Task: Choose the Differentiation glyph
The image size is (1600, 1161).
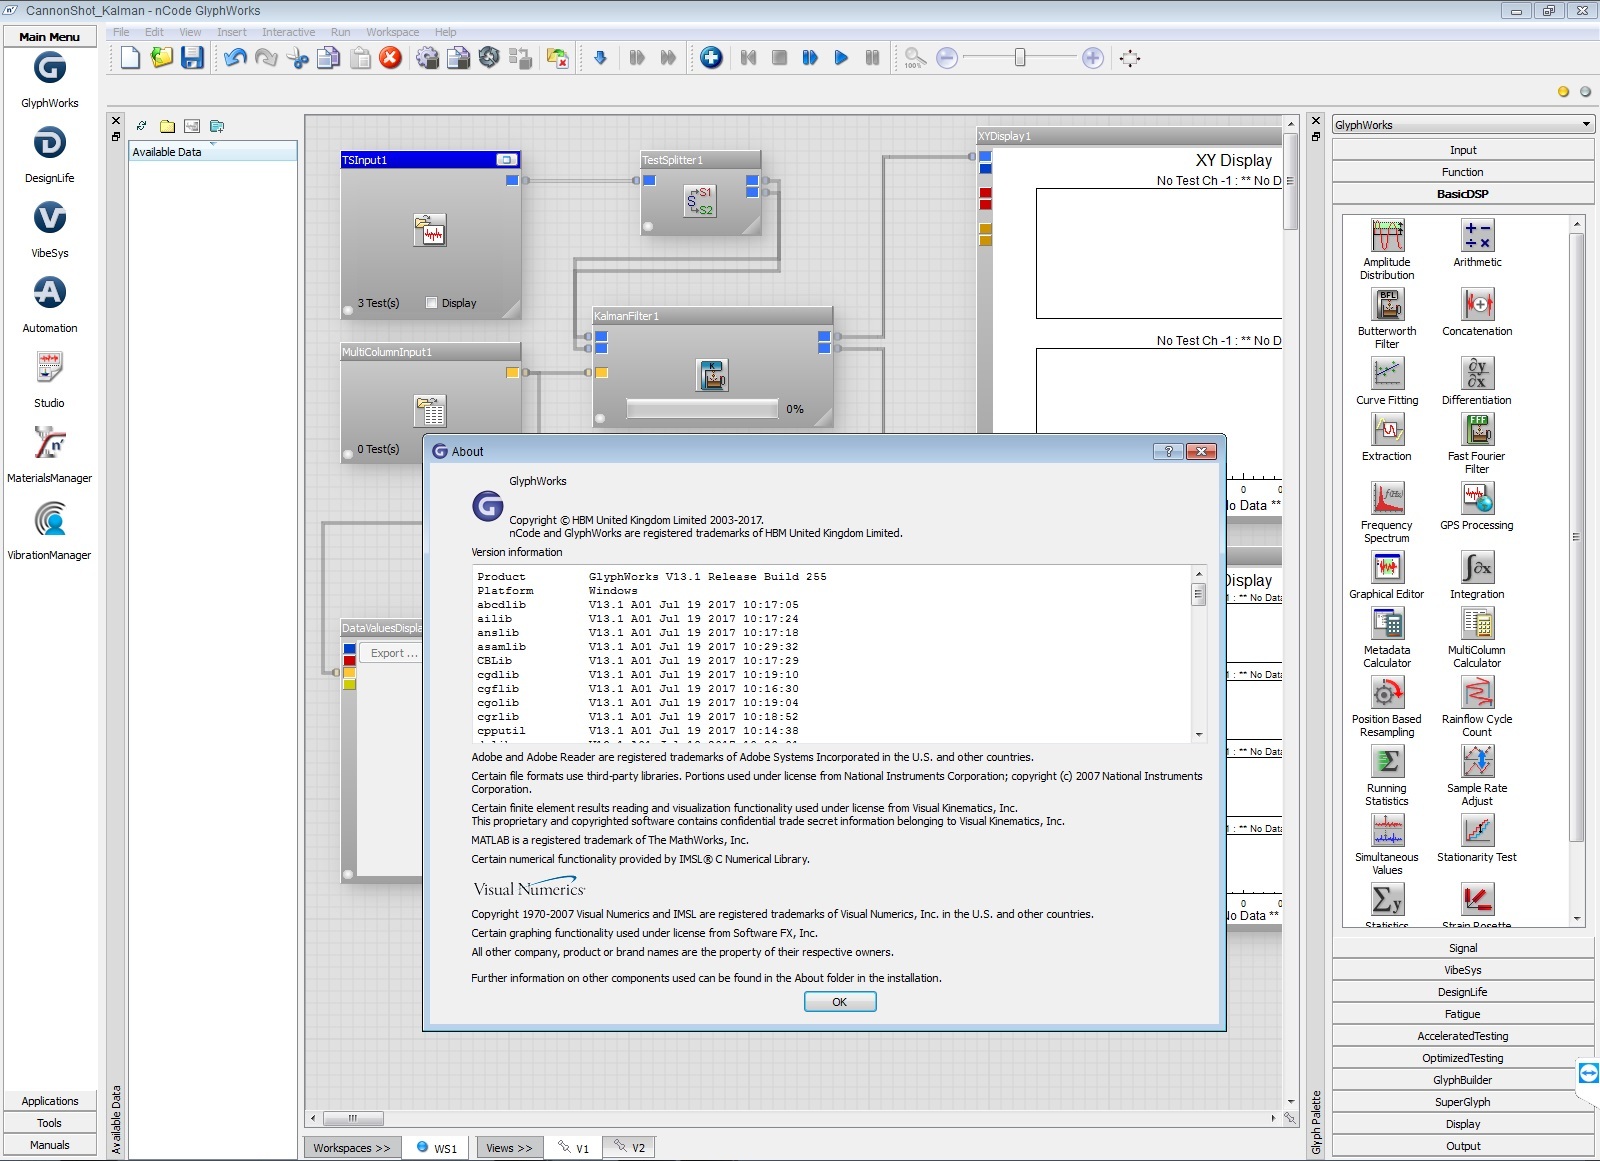Action: [x=1477, y=373]
